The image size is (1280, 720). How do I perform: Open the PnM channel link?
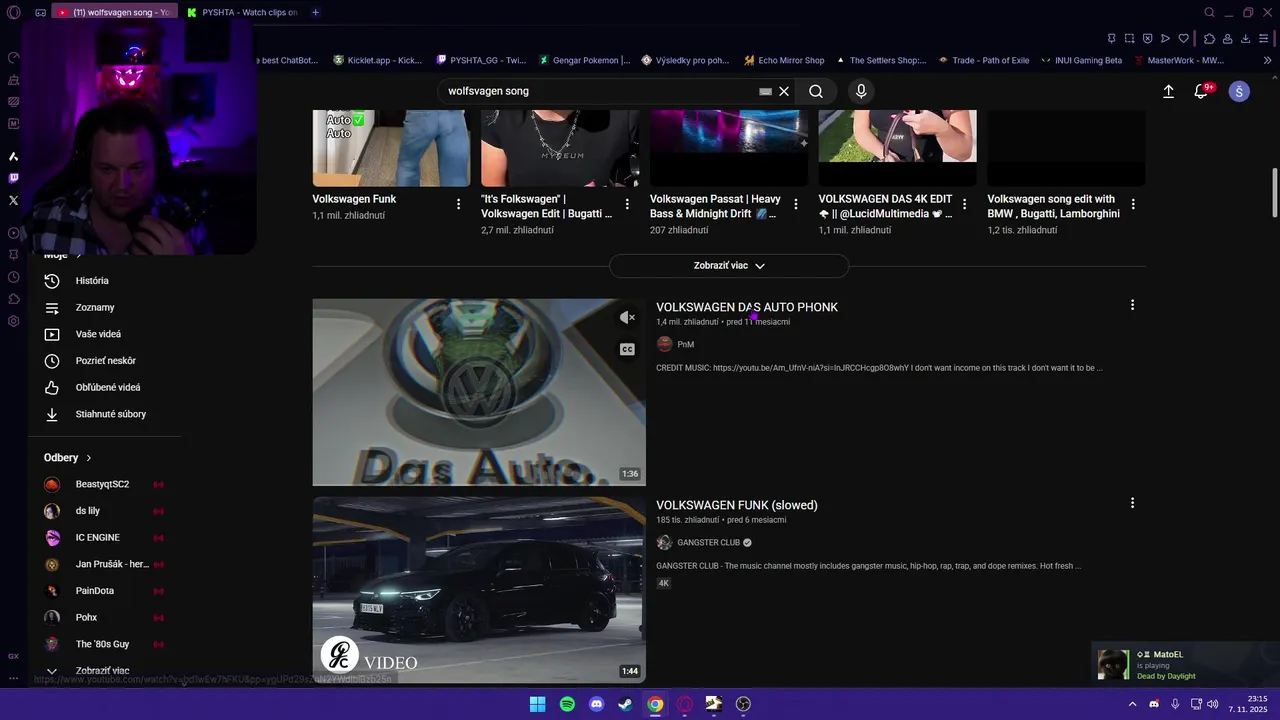tap(685, 344)
